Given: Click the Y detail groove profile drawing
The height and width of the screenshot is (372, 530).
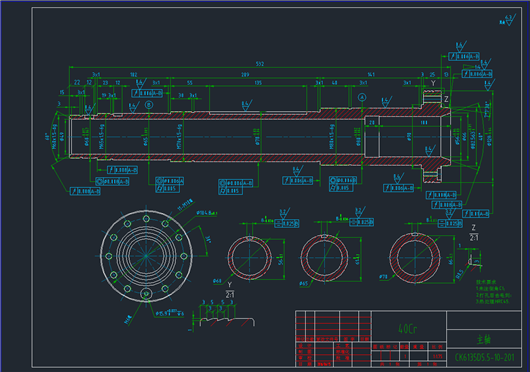Looking at the screenshot, I should [223, 314].
